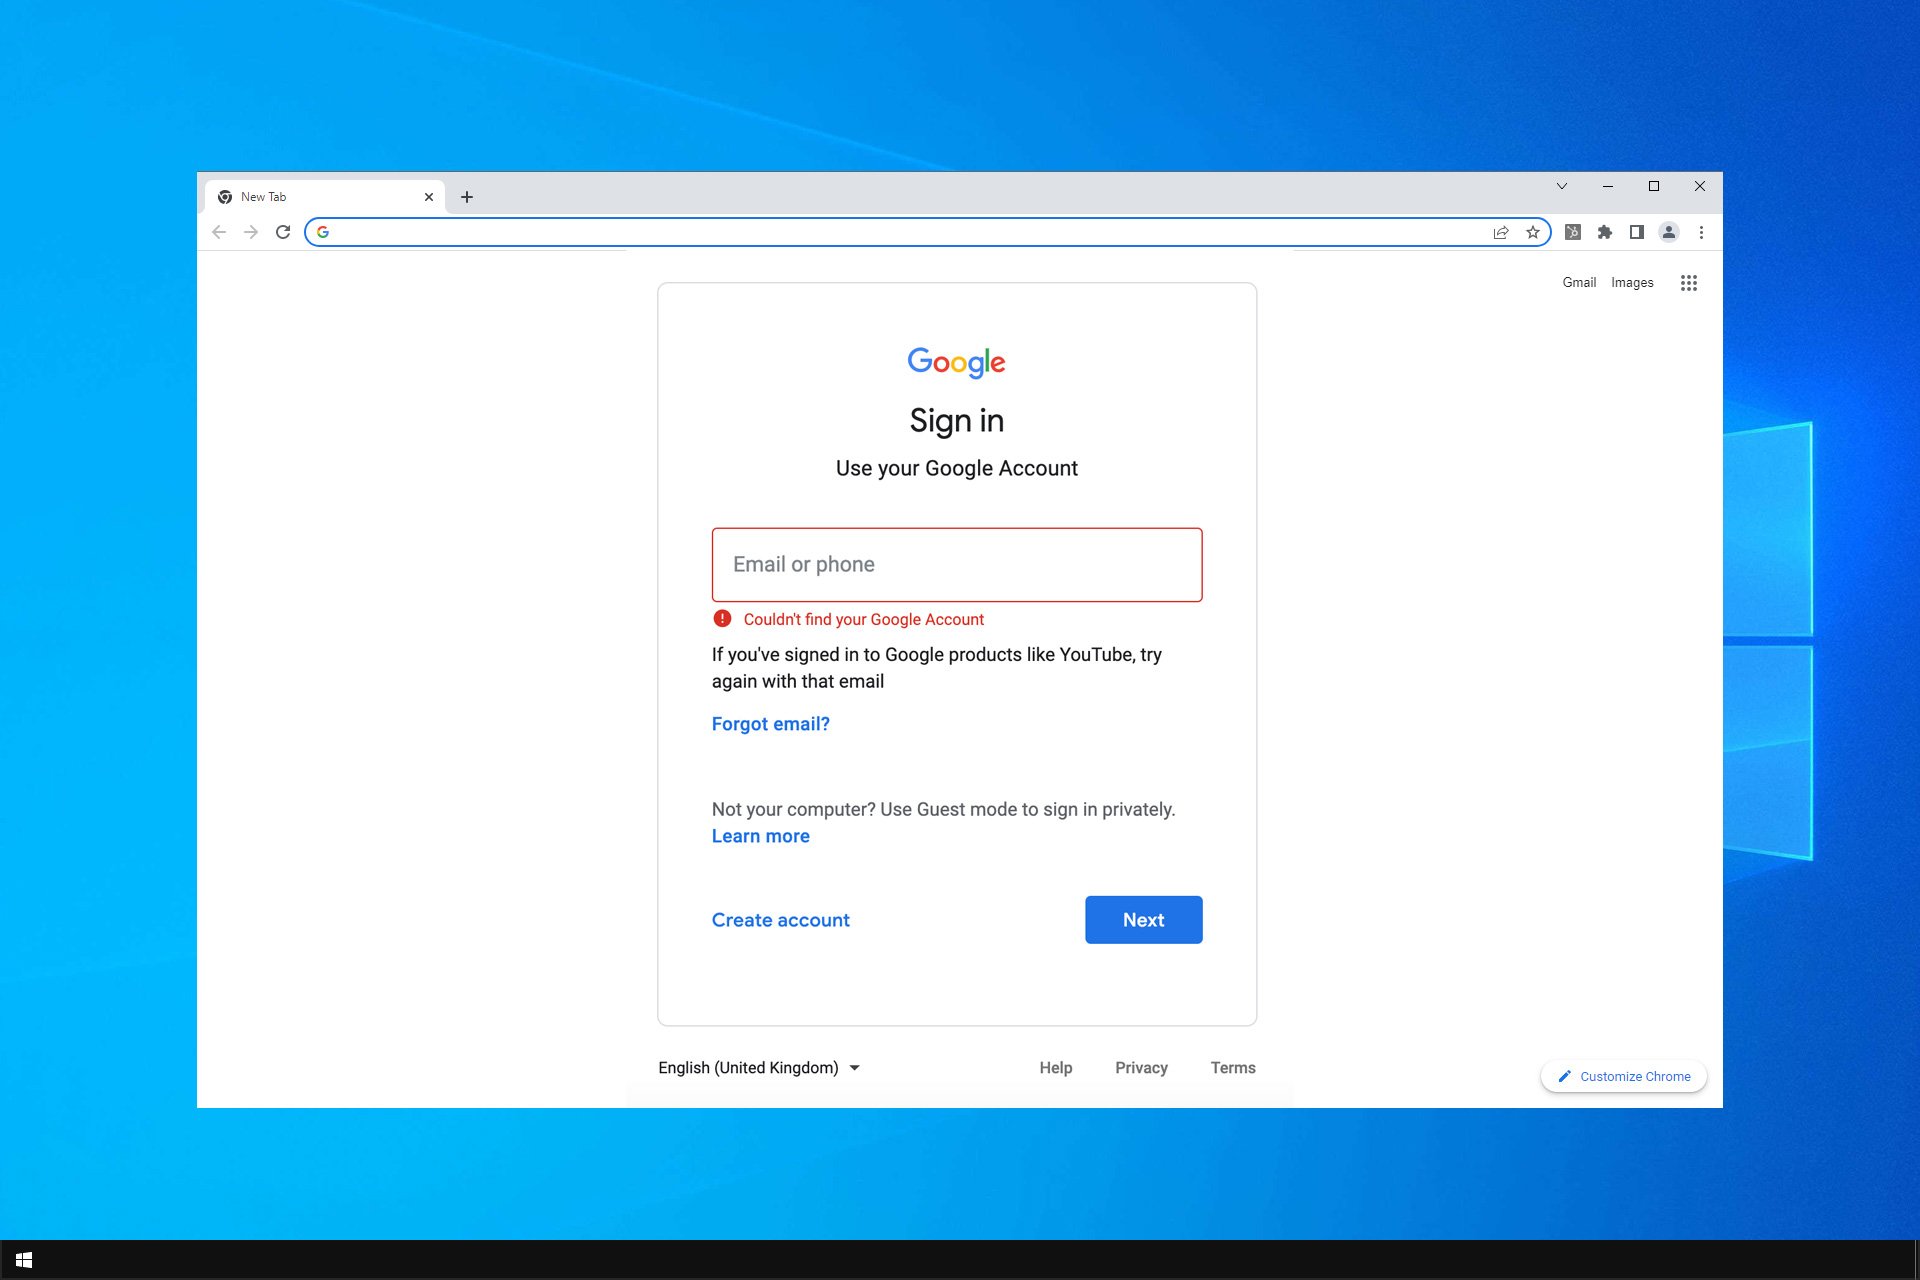Click the Chrome extensions puzzle icon
This screenshot has width=1920, height=1280.
(1604, 231)
